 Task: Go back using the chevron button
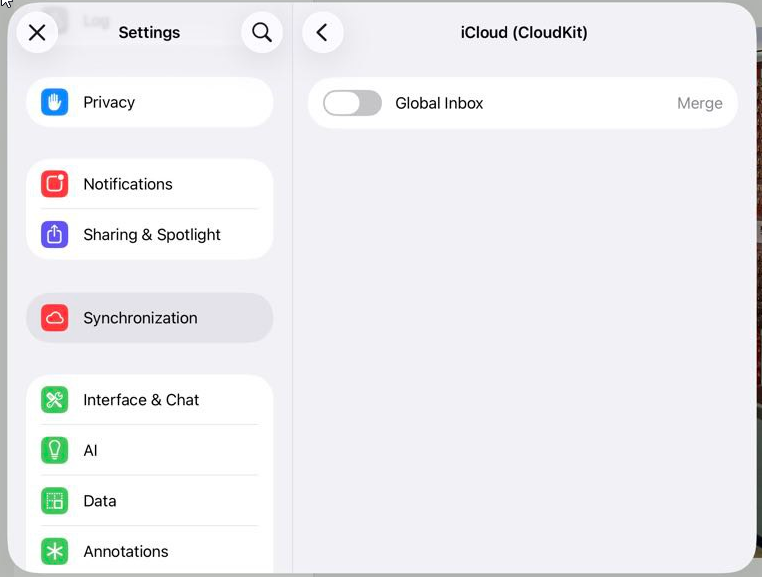coord(322,33)
